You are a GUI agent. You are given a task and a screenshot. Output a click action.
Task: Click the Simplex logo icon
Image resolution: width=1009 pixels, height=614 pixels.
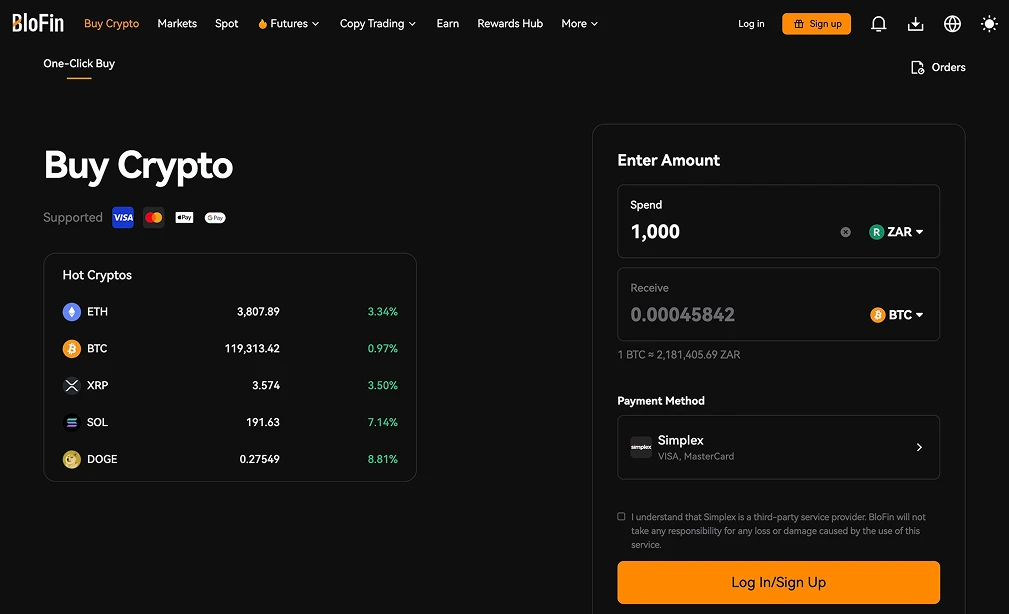click(641, 447)
